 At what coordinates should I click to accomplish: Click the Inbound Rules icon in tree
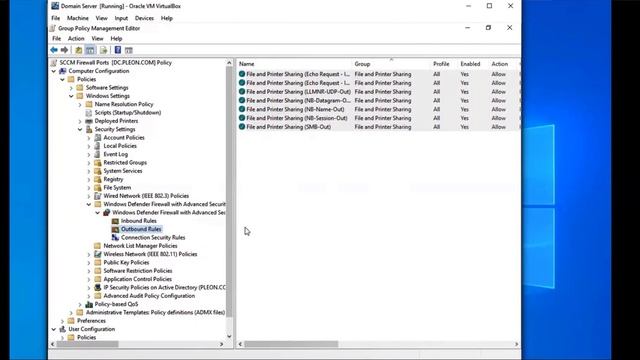pyautogui.click(x=116, y=221)
